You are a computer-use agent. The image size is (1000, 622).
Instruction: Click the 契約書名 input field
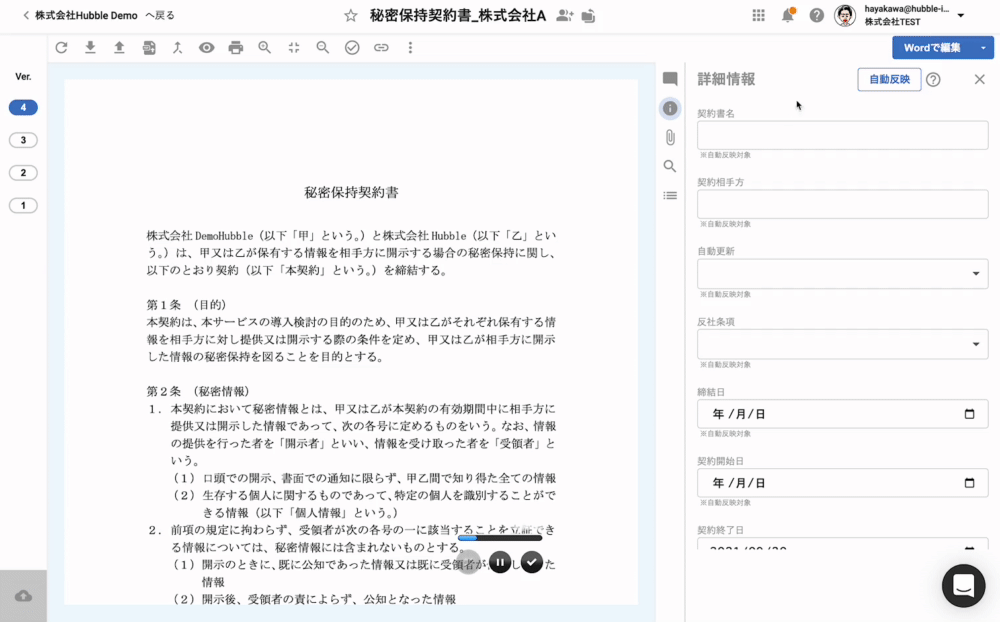click(842, 135)
